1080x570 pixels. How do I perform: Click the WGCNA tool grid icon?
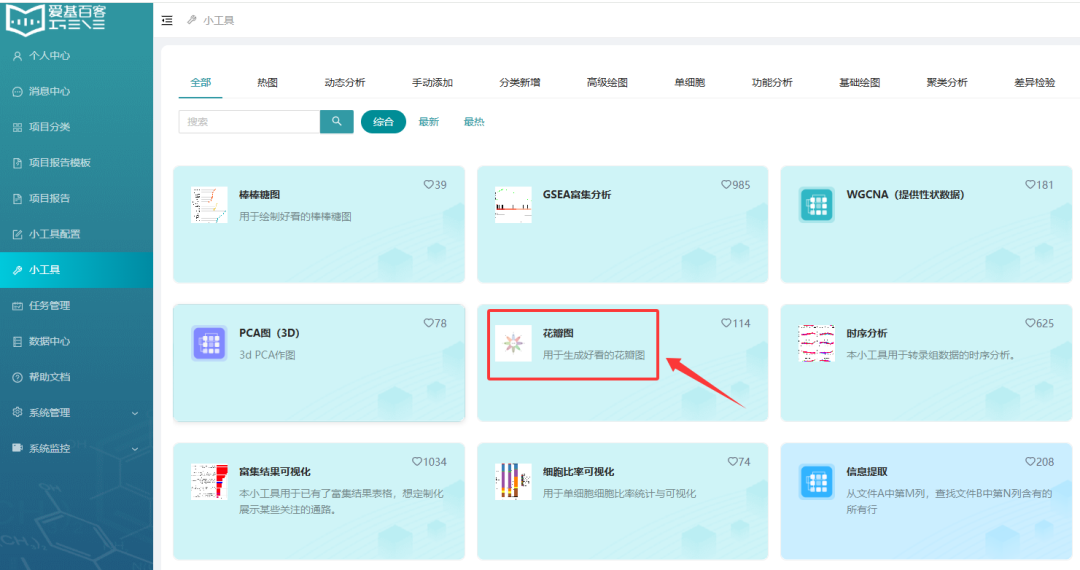817,204
